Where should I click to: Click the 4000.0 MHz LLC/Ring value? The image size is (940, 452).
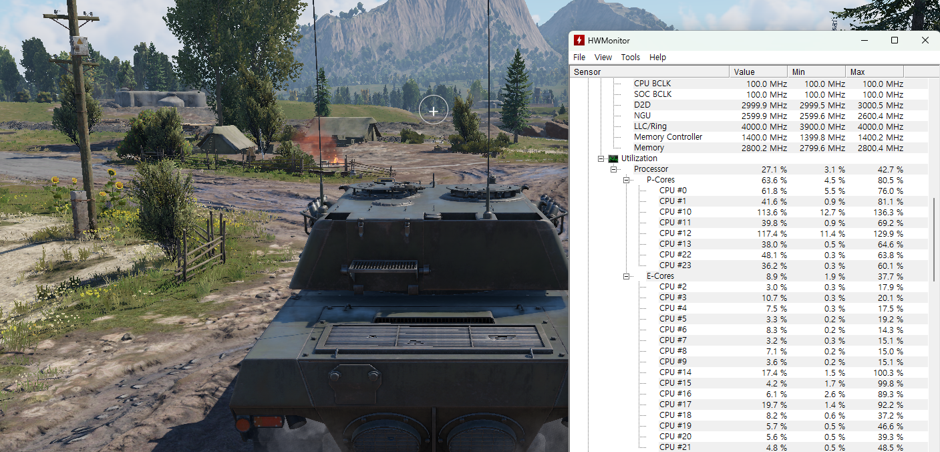pos(767,126)
